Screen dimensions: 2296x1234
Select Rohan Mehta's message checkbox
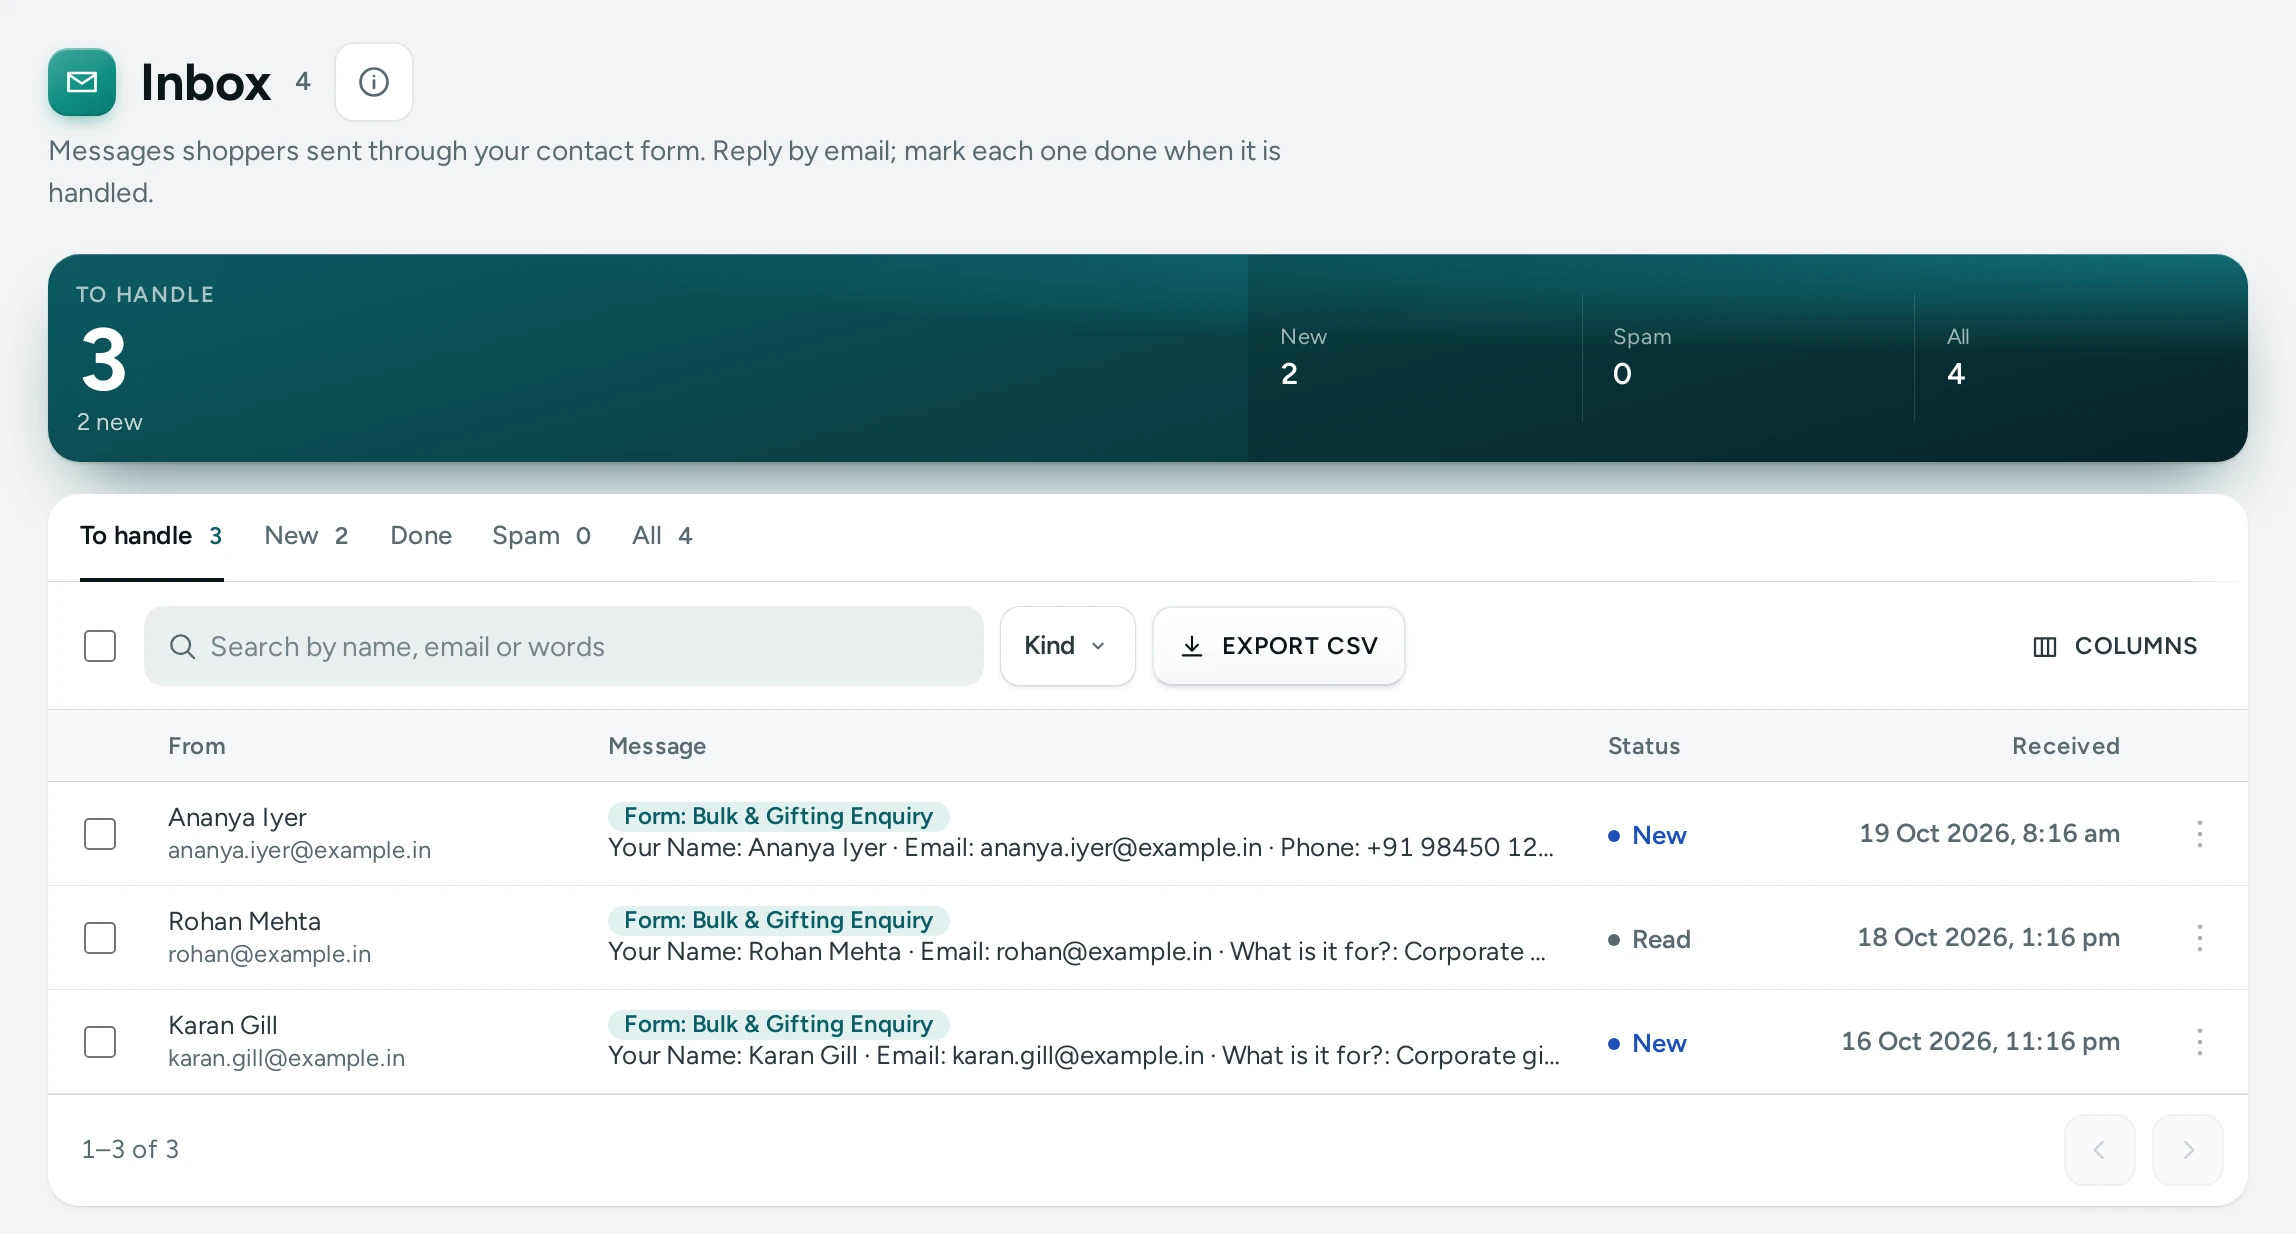(x=100, y=938)
